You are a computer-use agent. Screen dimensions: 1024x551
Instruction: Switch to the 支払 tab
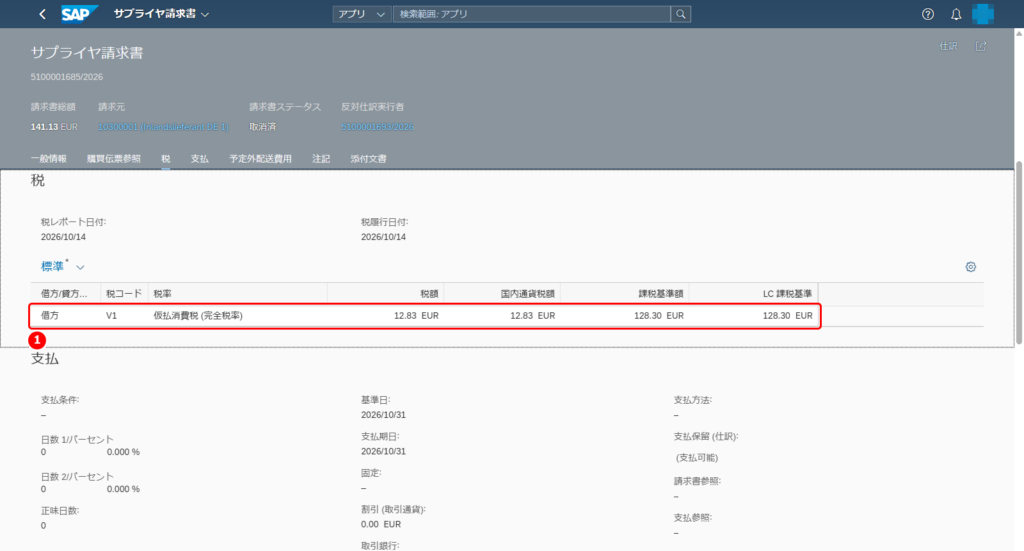pos(199,159)
